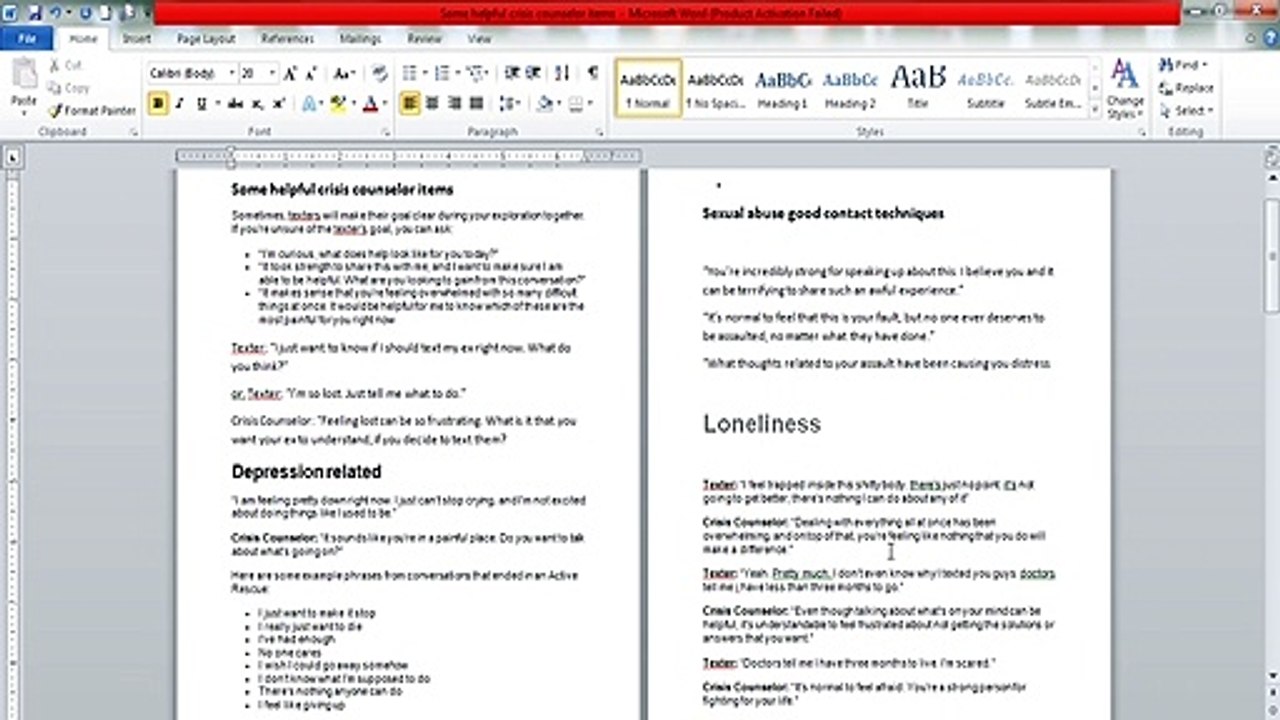Open the font size dropdown
This screenshot has width=1280, height=720.
coord(273,74)
